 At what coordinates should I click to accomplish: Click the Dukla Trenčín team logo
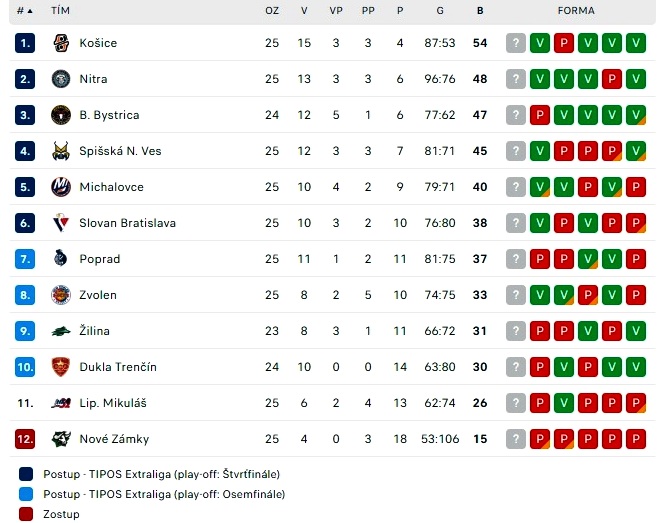tap(61, 367)
